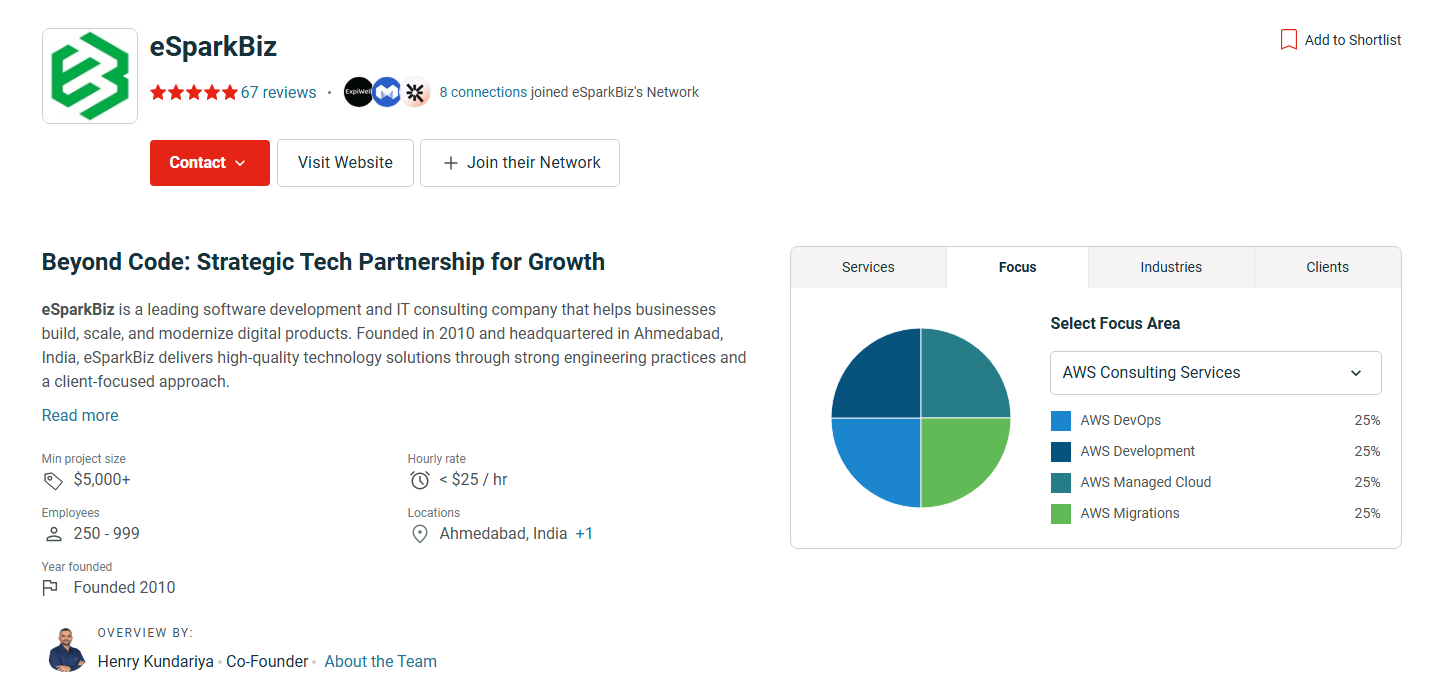Click the Founded 2010 text
Viewport: 1447px width, 694px height.
tap(124, 588)
